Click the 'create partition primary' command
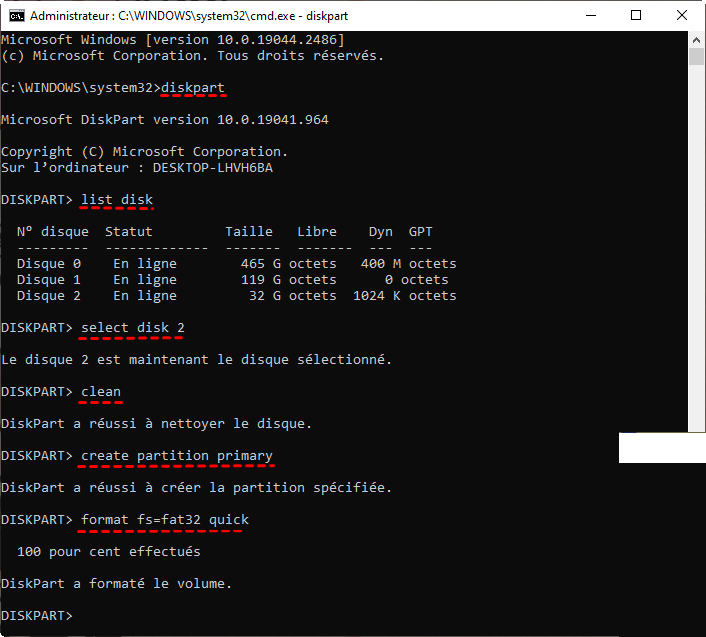 tap(177, 456)
